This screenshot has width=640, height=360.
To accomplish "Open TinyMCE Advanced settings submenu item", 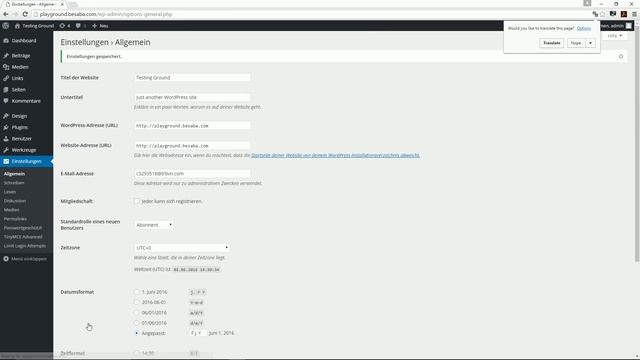I will point(23,237).
